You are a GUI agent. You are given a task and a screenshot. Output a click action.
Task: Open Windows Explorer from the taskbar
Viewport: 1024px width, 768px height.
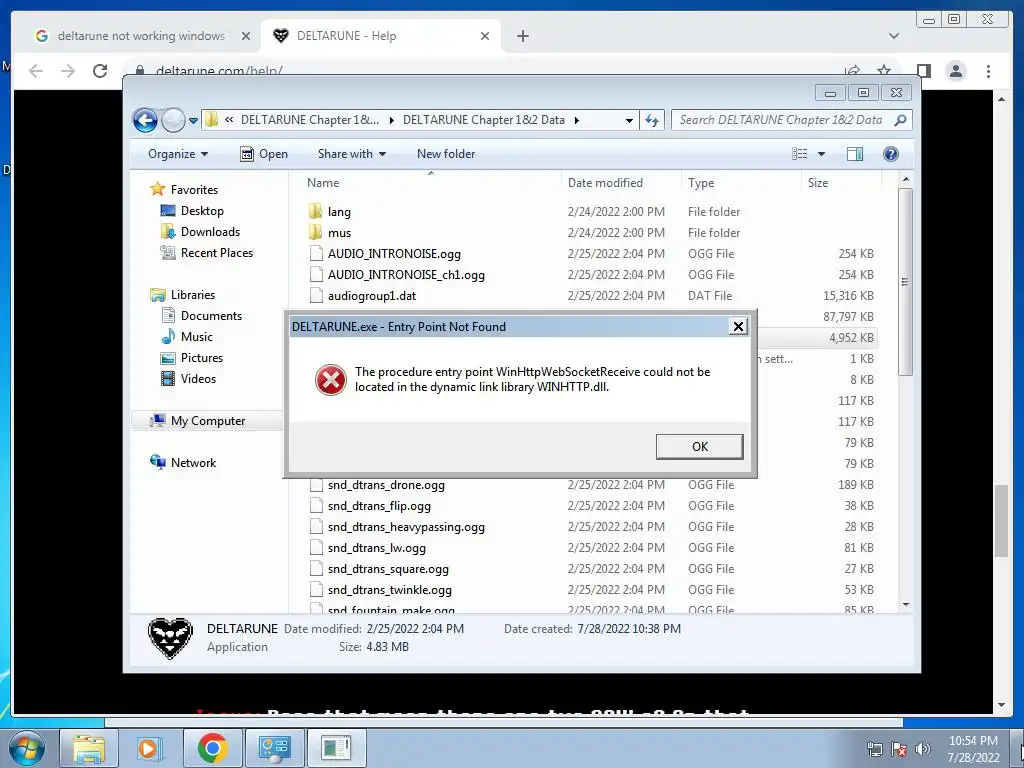click(x=89, y=748)
